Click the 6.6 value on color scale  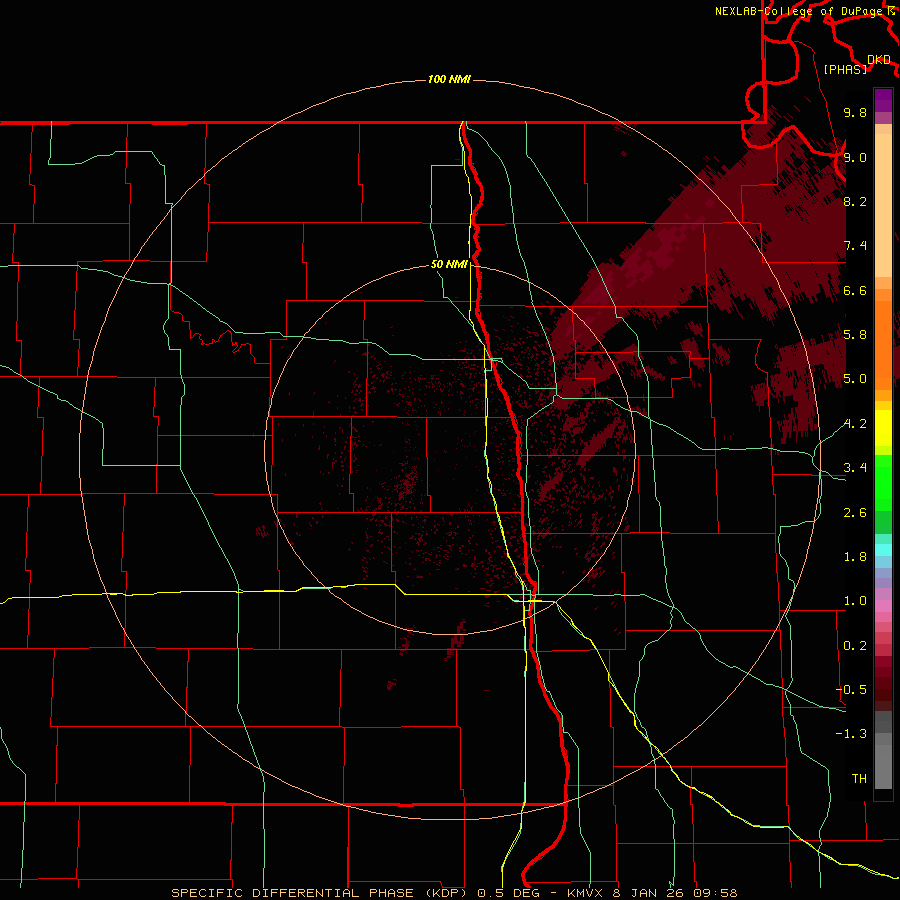point(855,290)
